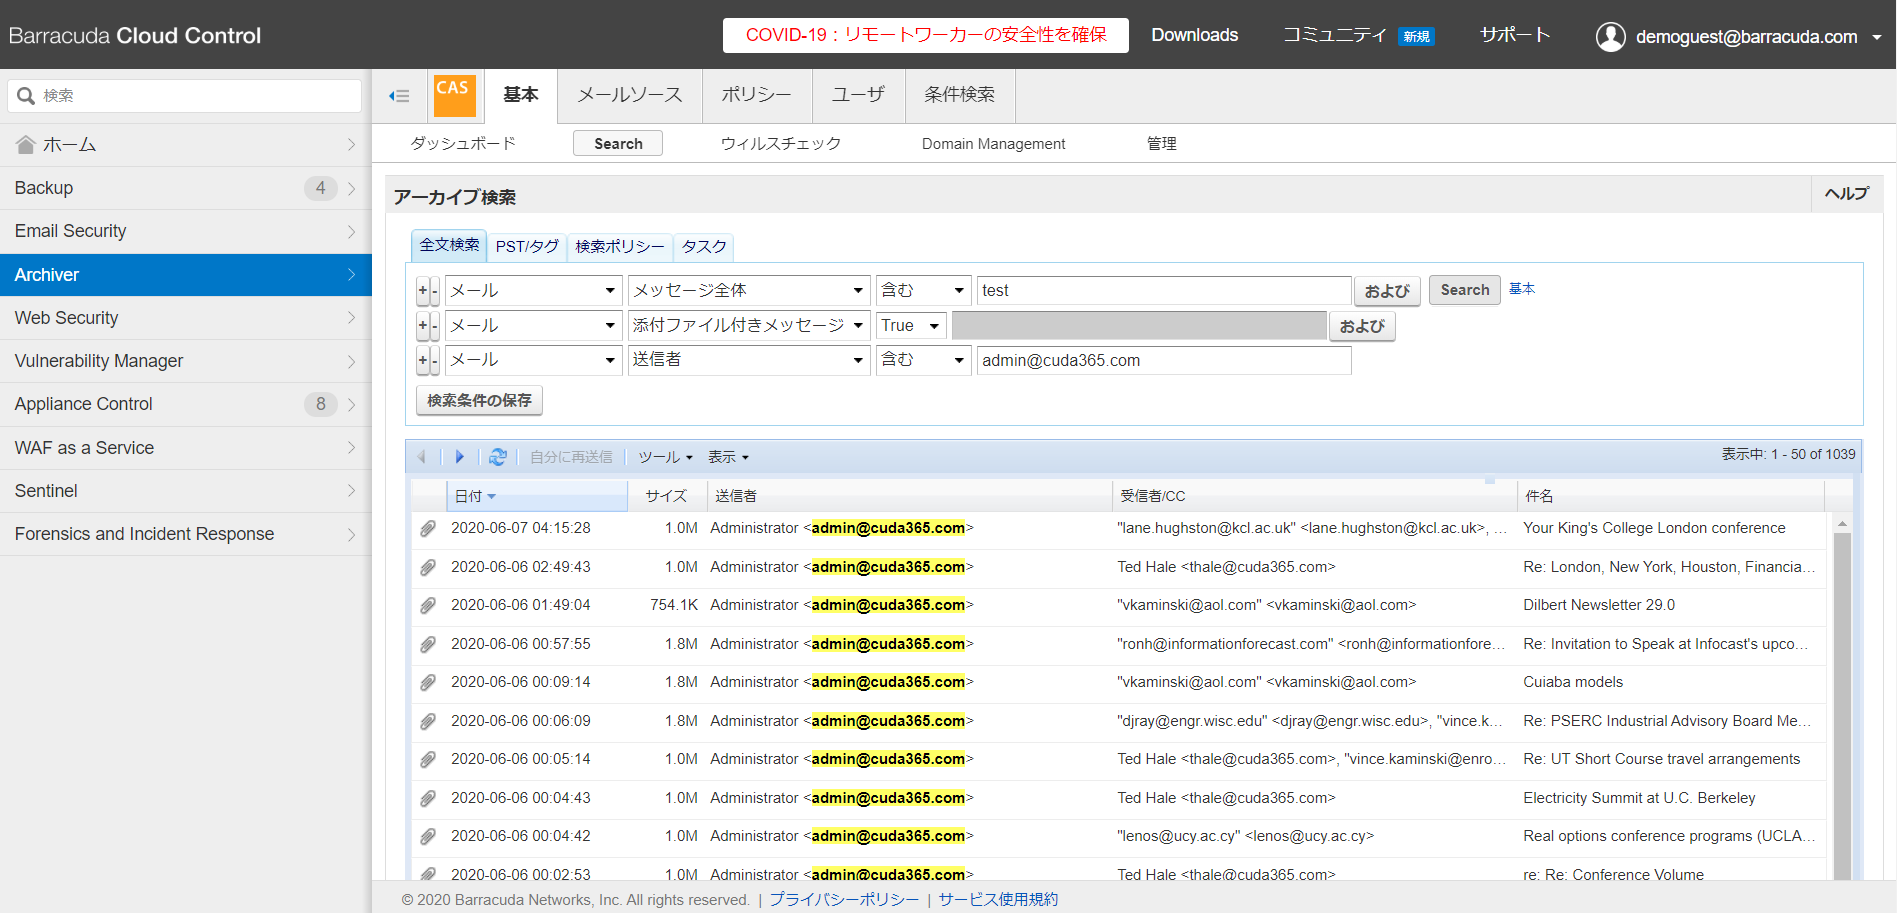Click attachment icon on 00:05:14 message
Image resolution: width=1897 pixels, height=913 pixels.
pos(428,759)
